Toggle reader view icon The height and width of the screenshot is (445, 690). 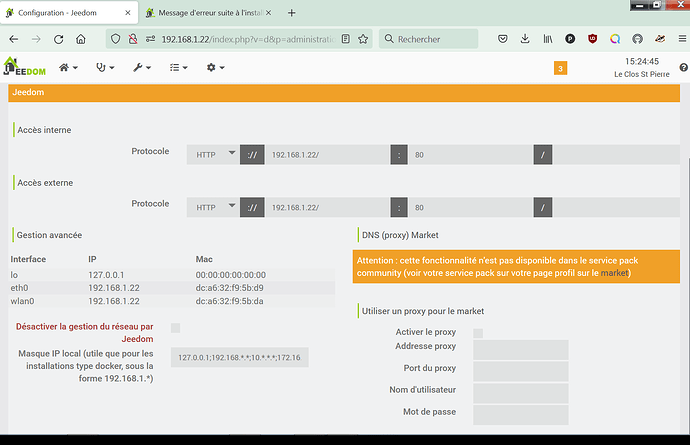coord(346,39)
